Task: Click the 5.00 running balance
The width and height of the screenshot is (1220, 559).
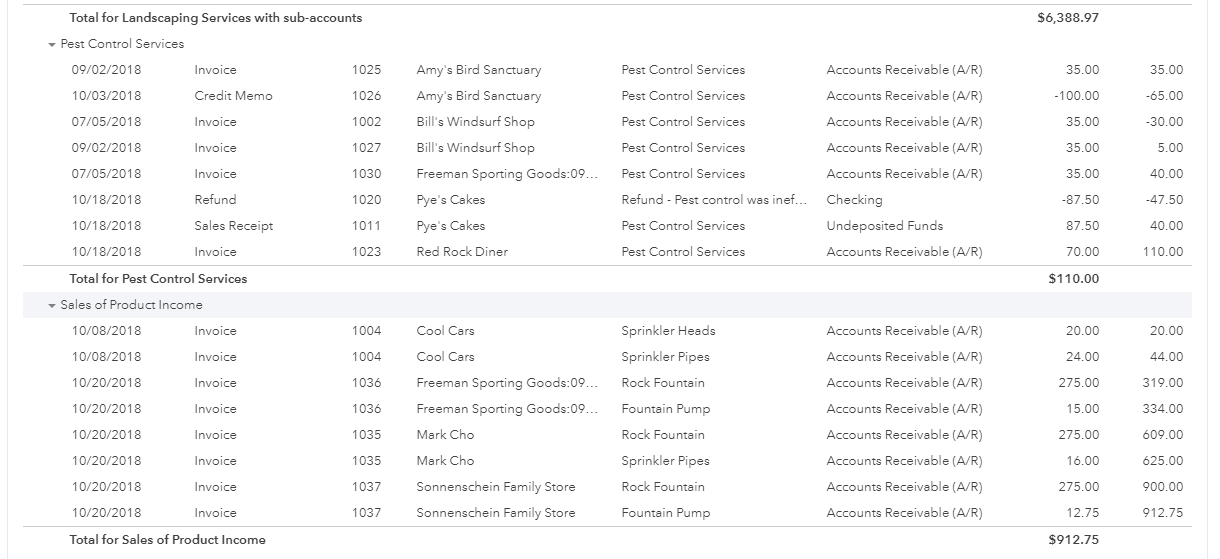Action: [1171, 148]
